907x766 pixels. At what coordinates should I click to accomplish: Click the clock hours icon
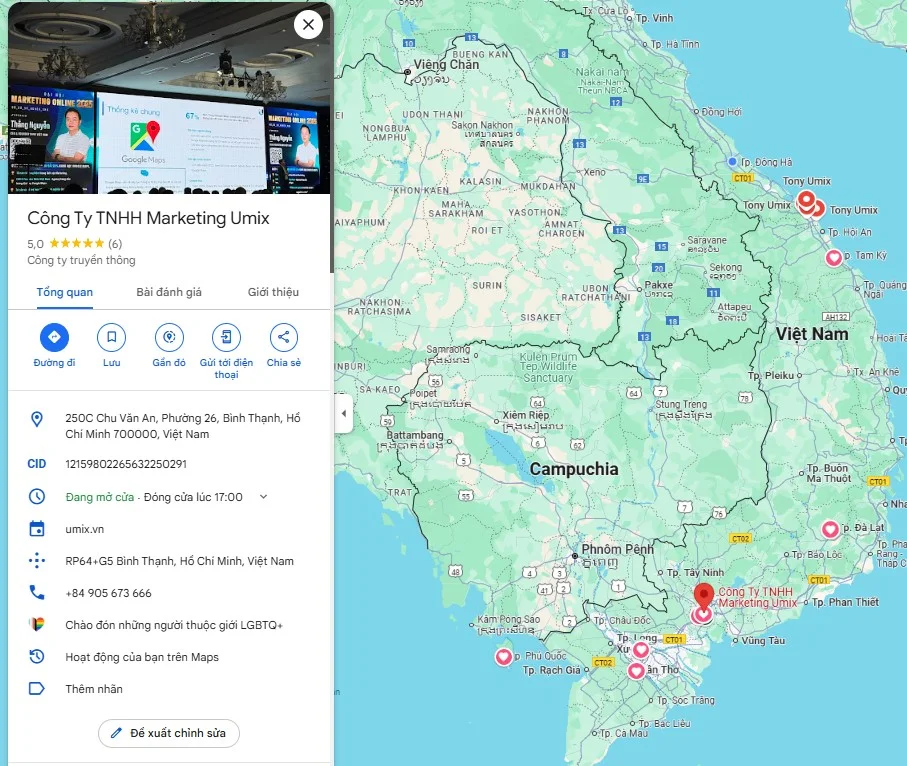click(36, 496)
